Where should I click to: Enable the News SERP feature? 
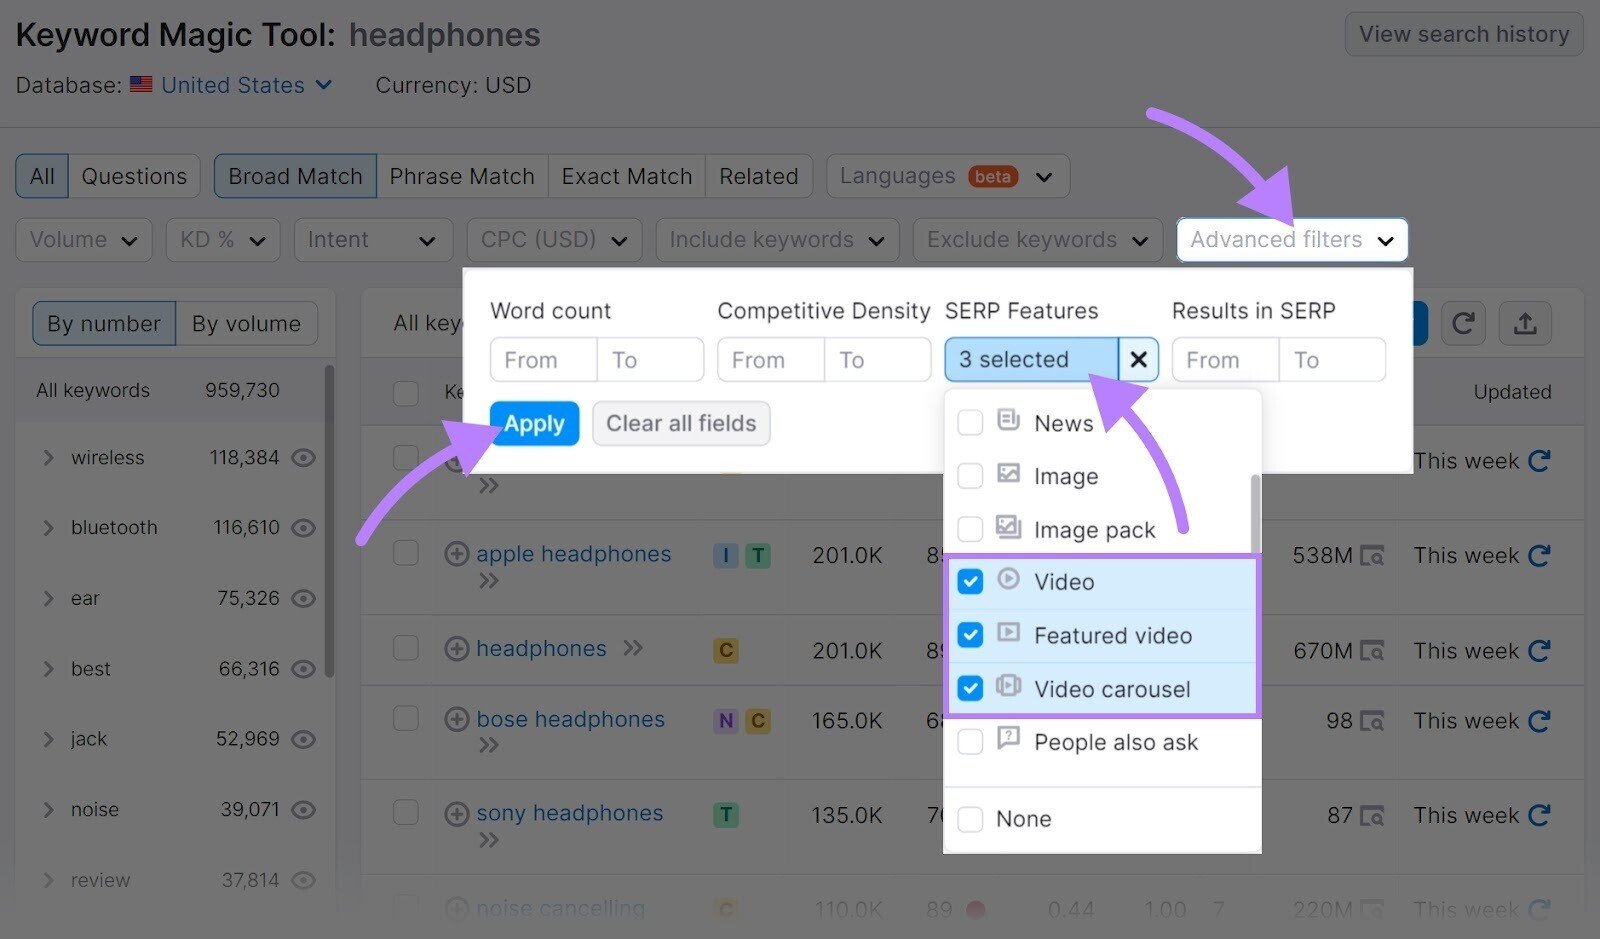tap(969, 423)
